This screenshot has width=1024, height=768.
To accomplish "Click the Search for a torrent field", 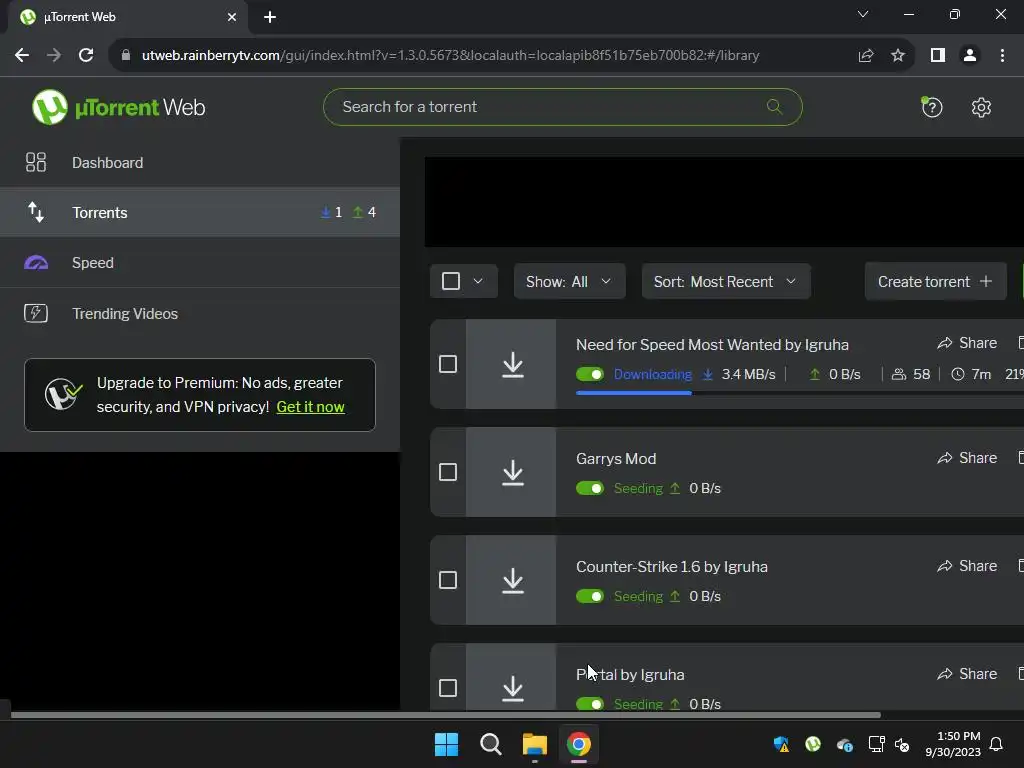I will coord(562,107).
